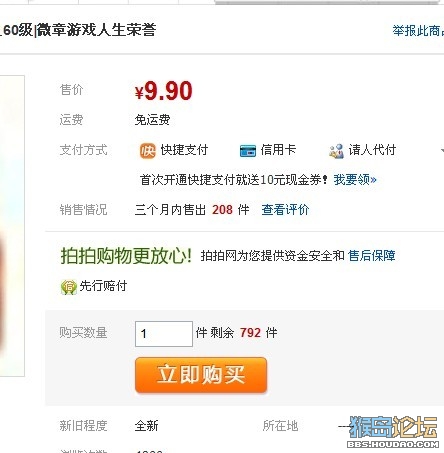
Task: Click the 立即购买 buy button
Action: pyautogui.click(x=201, y=375)
